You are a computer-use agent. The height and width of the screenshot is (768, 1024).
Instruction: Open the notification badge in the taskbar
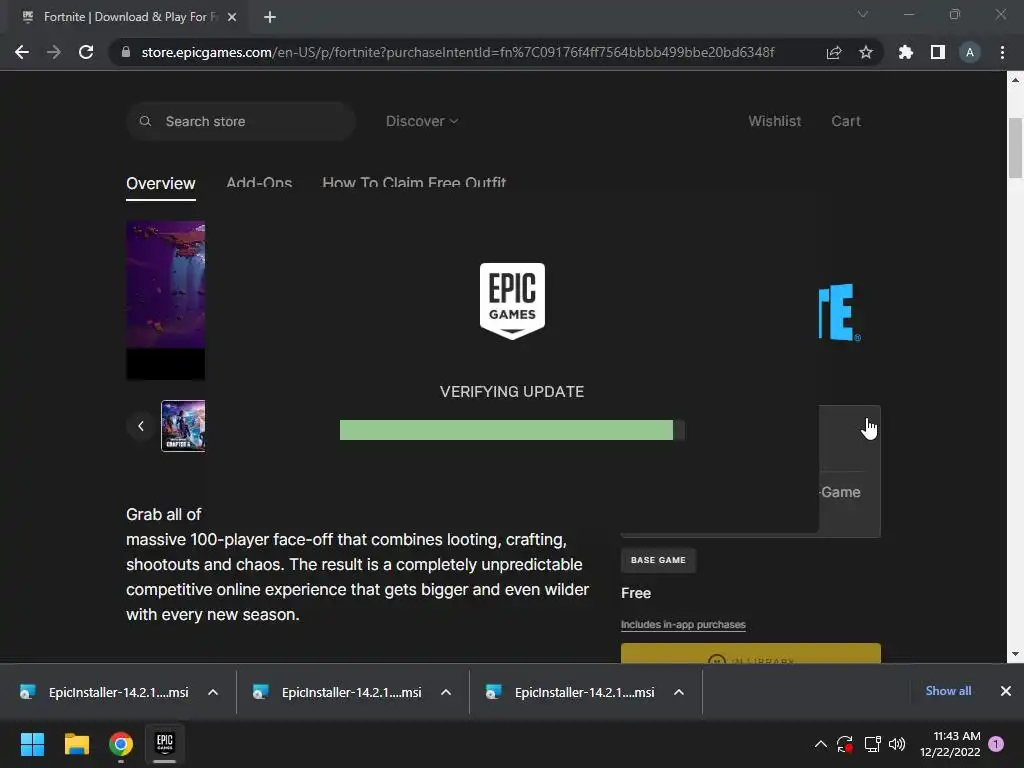point(996,744)
